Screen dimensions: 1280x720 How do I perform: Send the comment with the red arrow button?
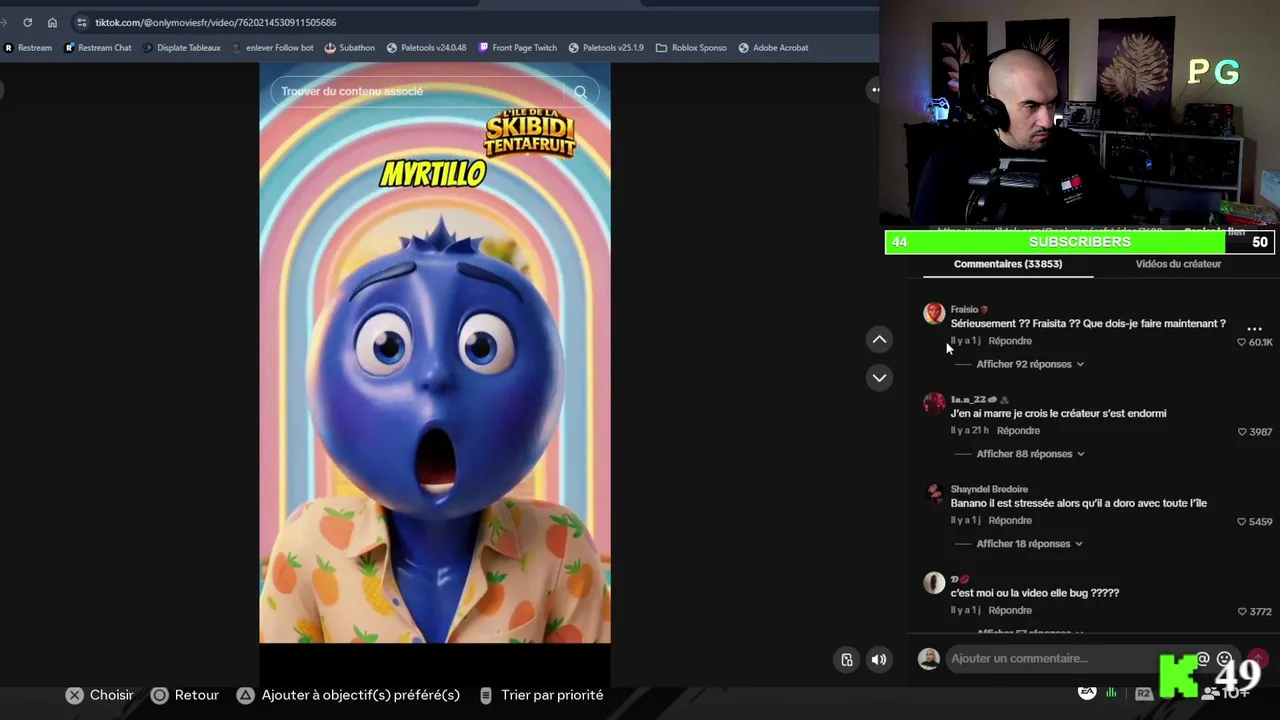(x=1258, y=659)
